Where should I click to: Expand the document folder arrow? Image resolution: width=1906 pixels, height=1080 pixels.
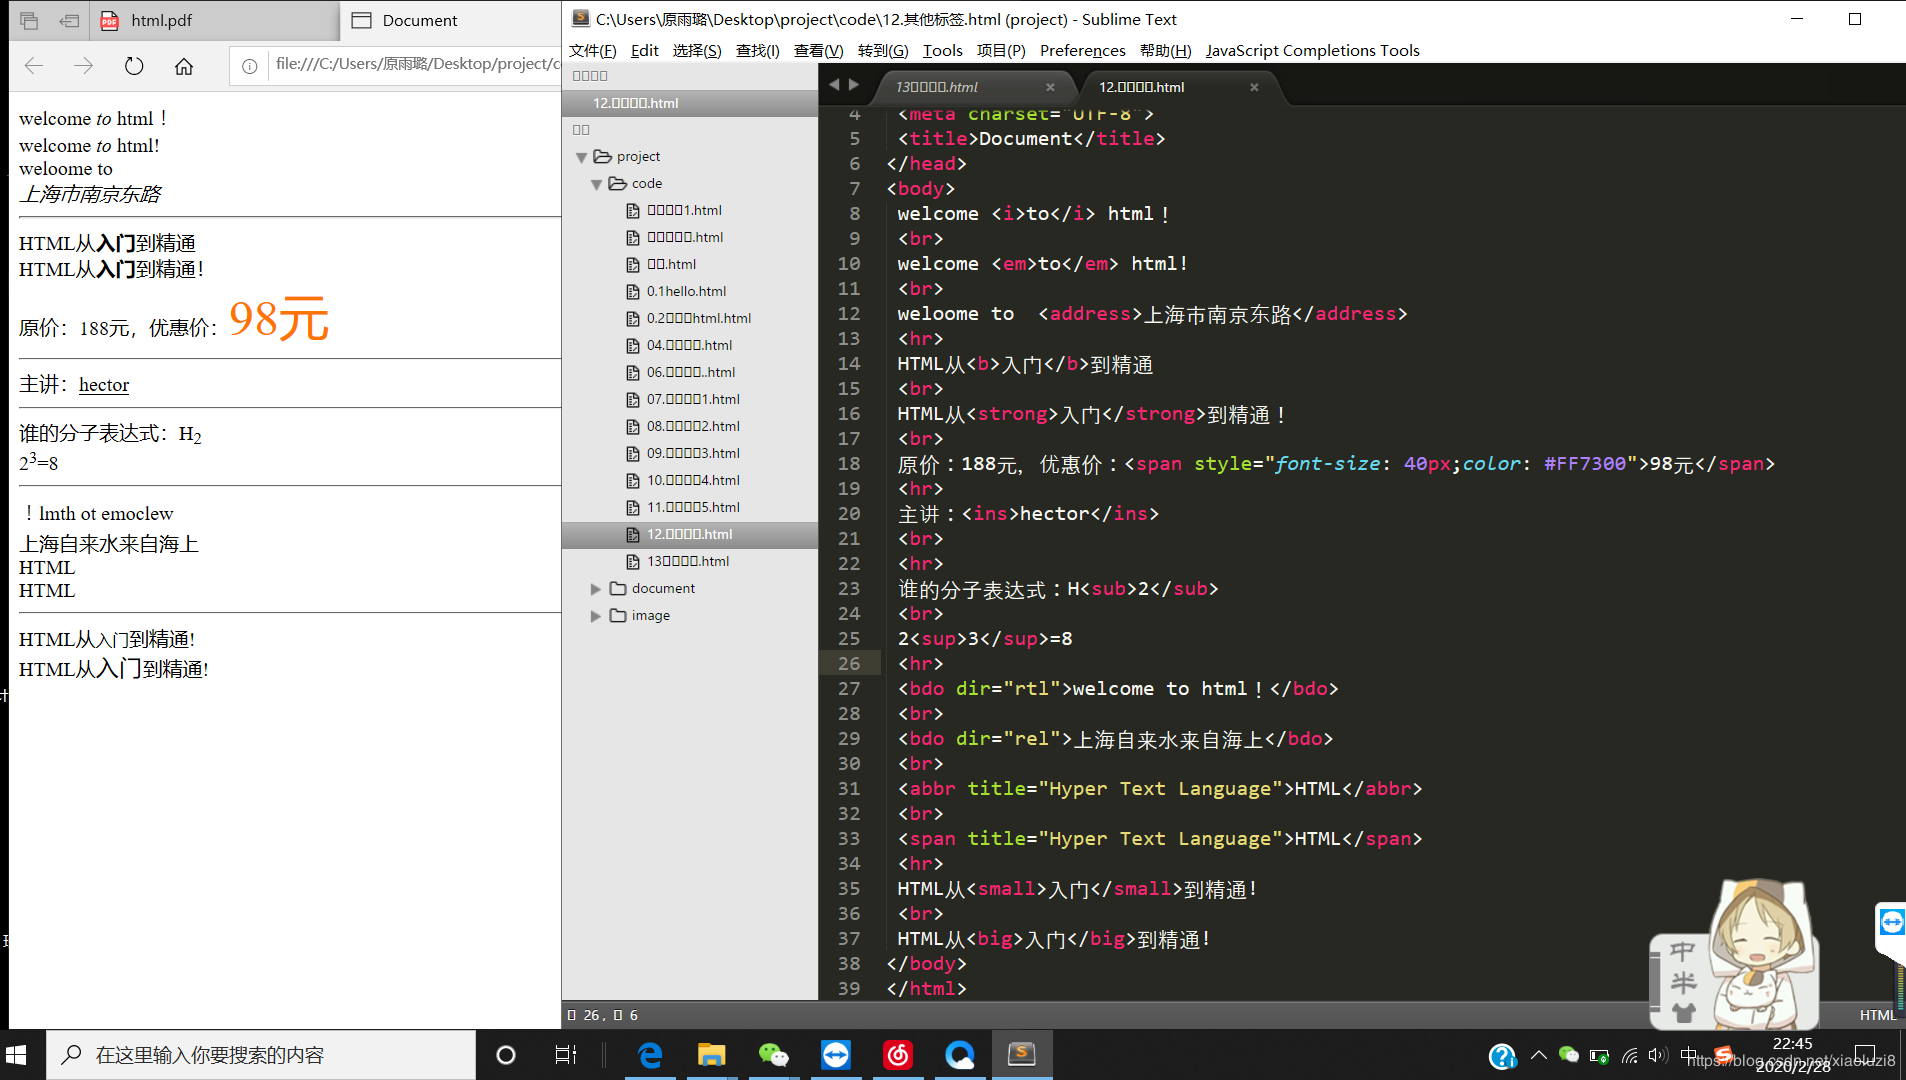[596, 589]
